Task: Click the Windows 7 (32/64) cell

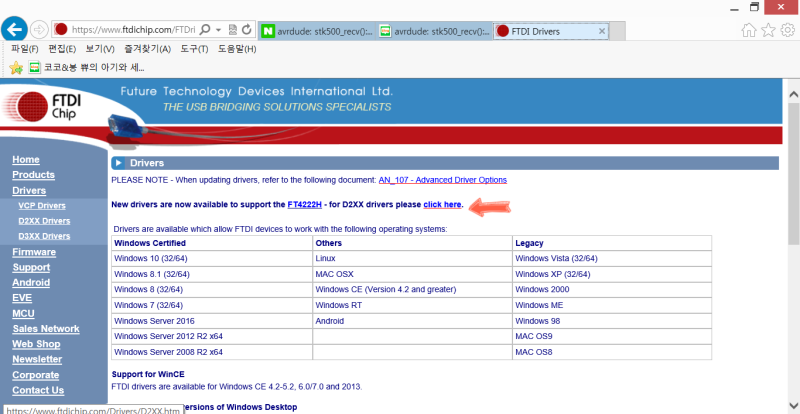Action: pyautogui.click(x=212, y=305)
